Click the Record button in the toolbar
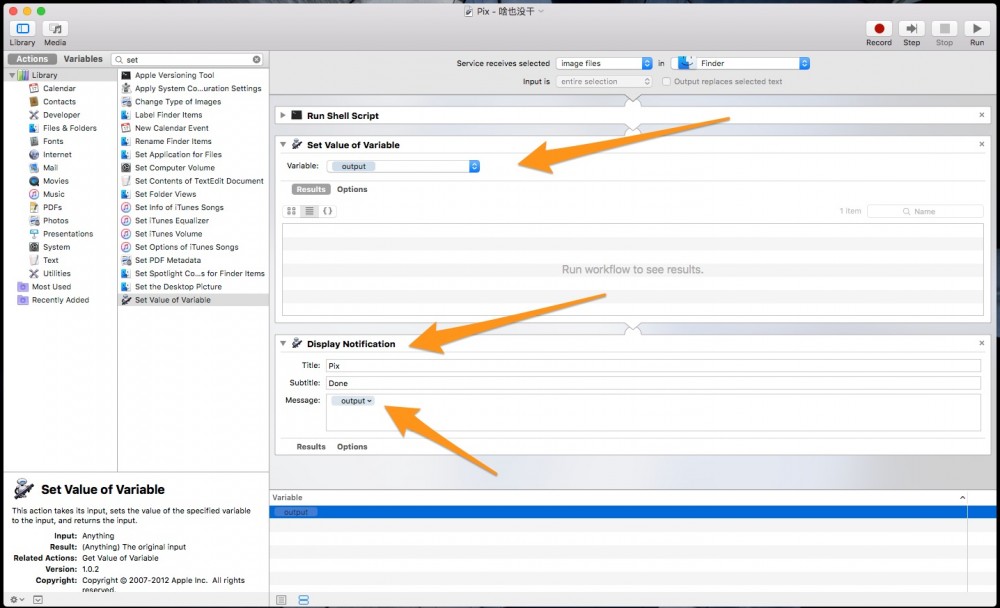The width and height of the screenshot is (1000, 608). click(878, 29)
